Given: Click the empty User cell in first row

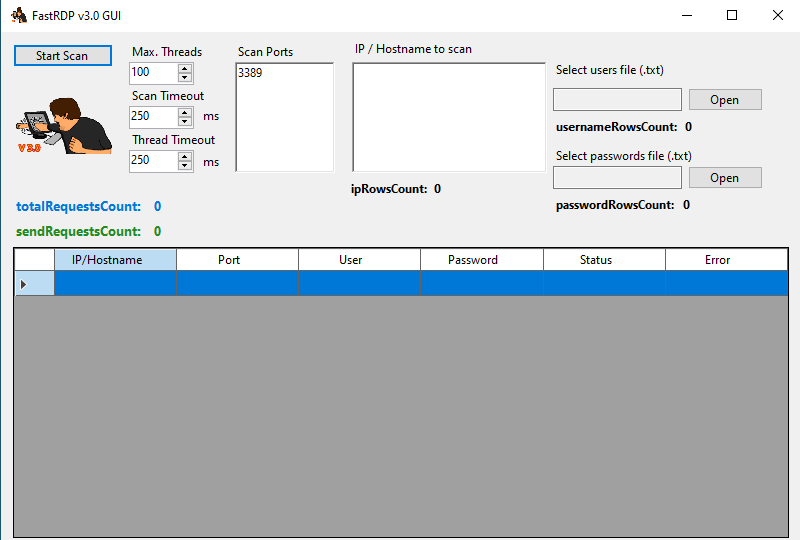Looking at the screenshot, I should pos(359,283).
